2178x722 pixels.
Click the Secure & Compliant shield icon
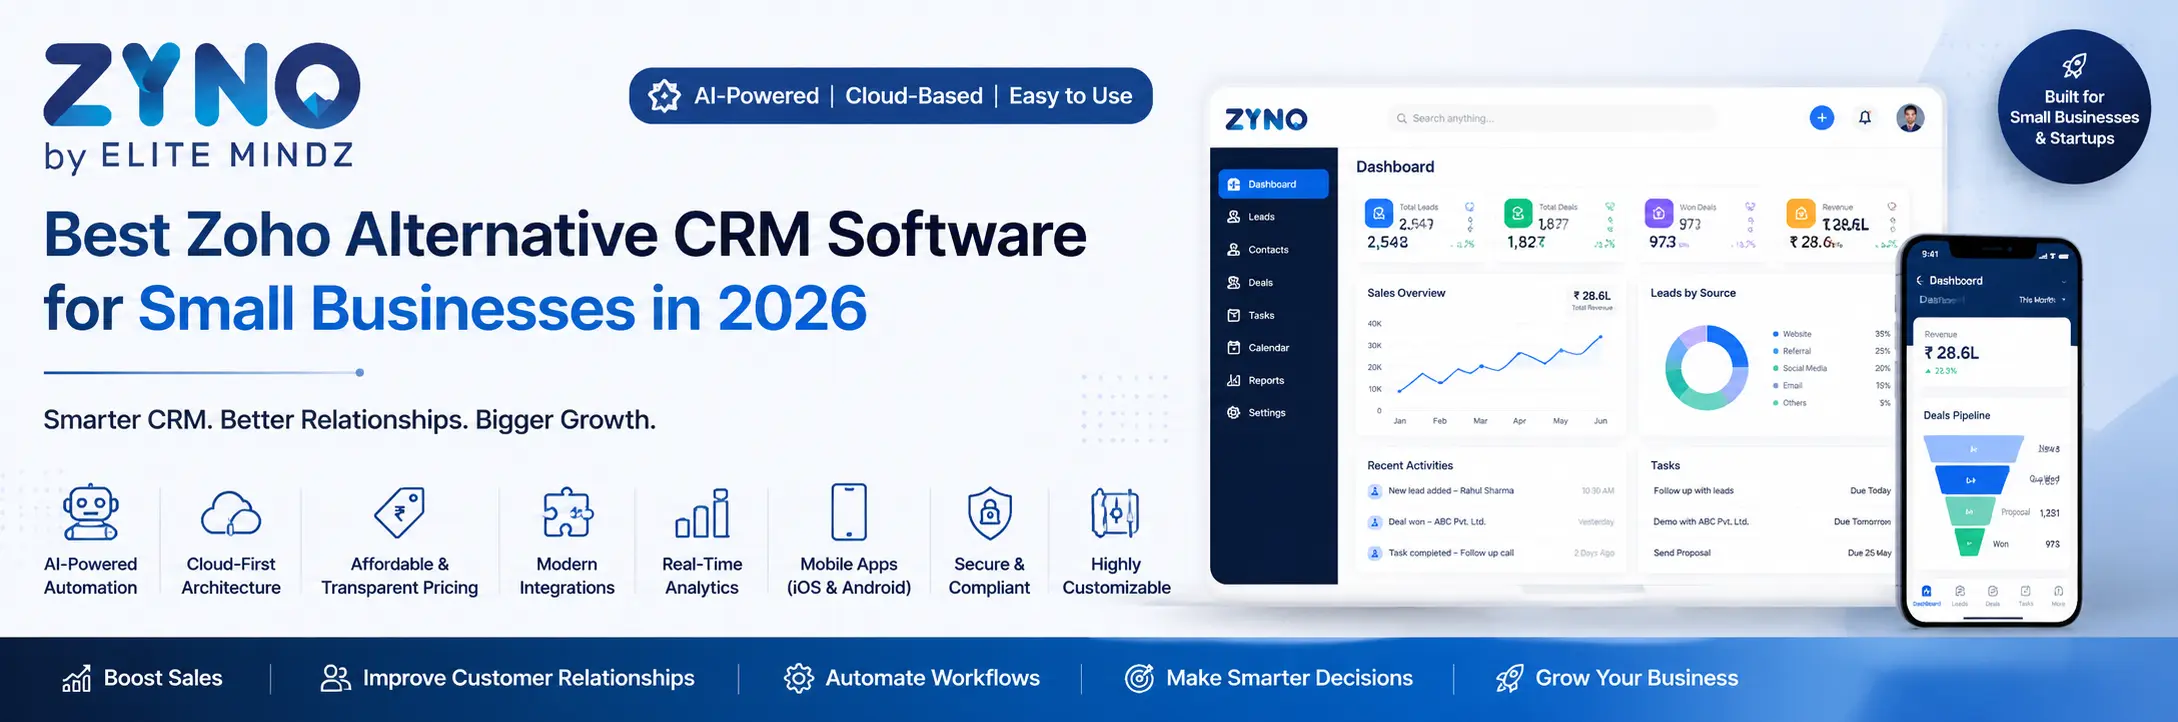(989, 513)
